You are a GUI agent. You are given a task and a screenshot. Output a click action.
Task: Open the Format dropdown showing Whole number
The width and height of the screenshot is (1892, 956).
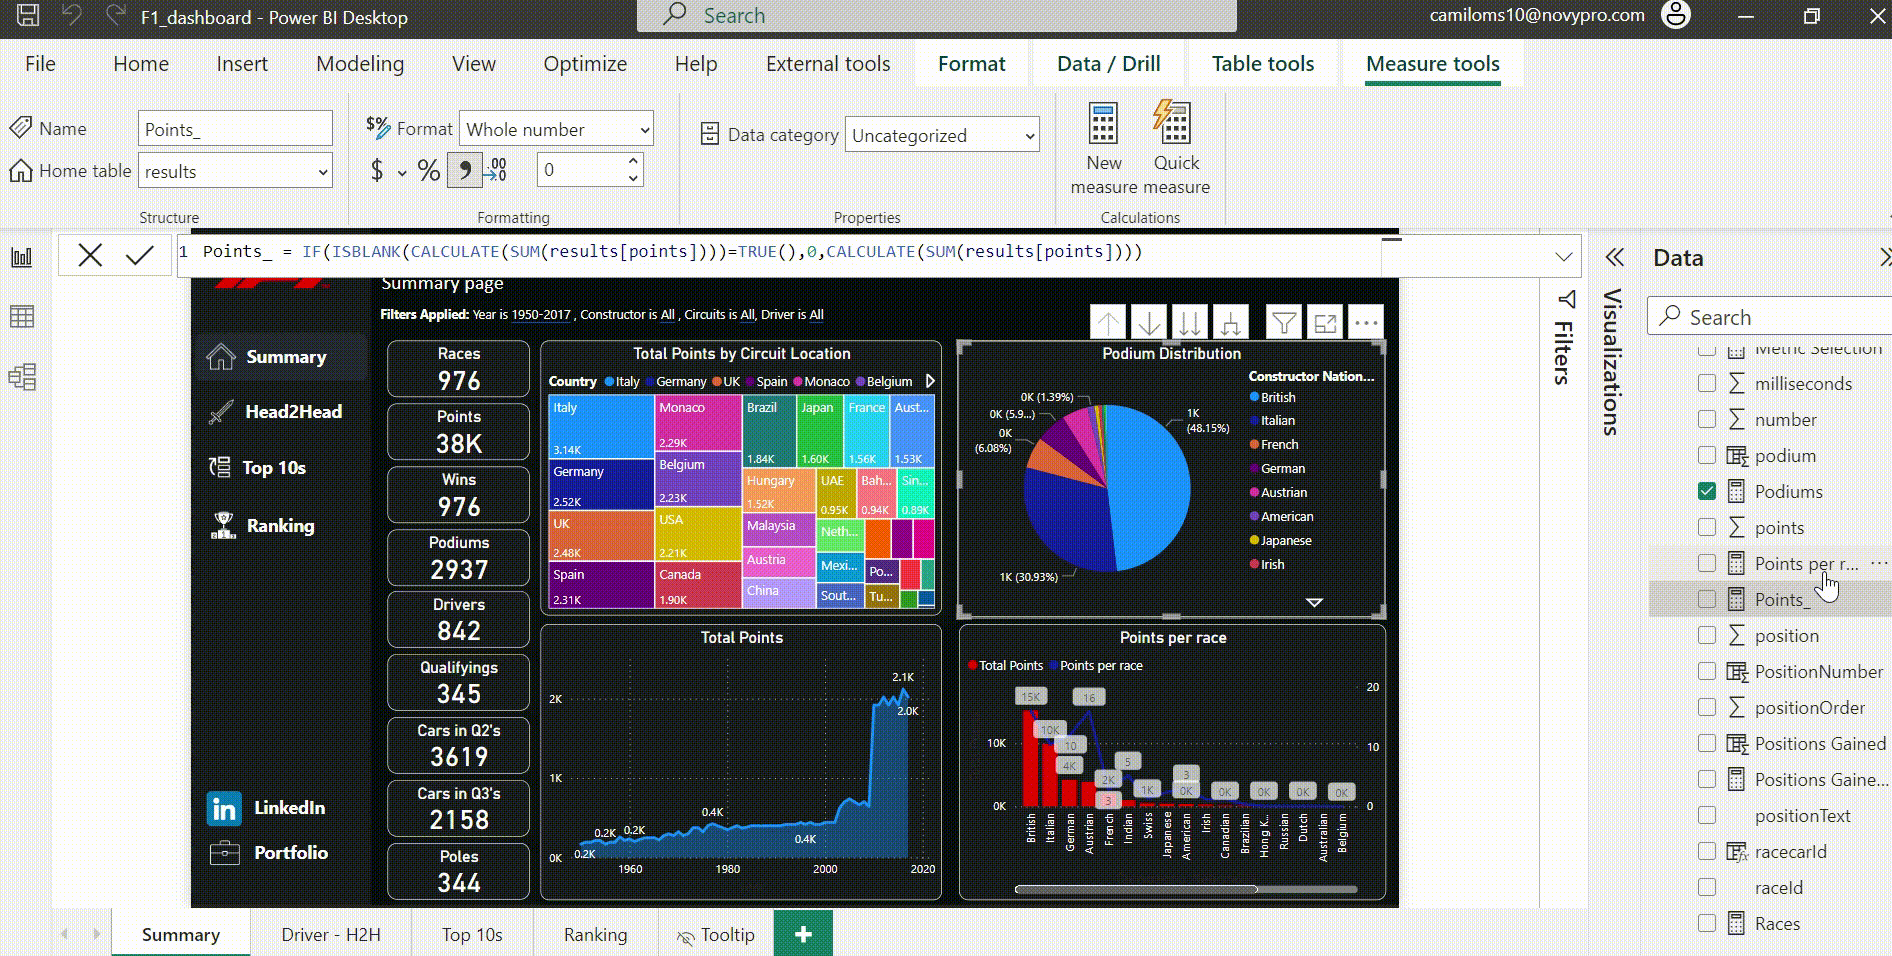[556, 129]
